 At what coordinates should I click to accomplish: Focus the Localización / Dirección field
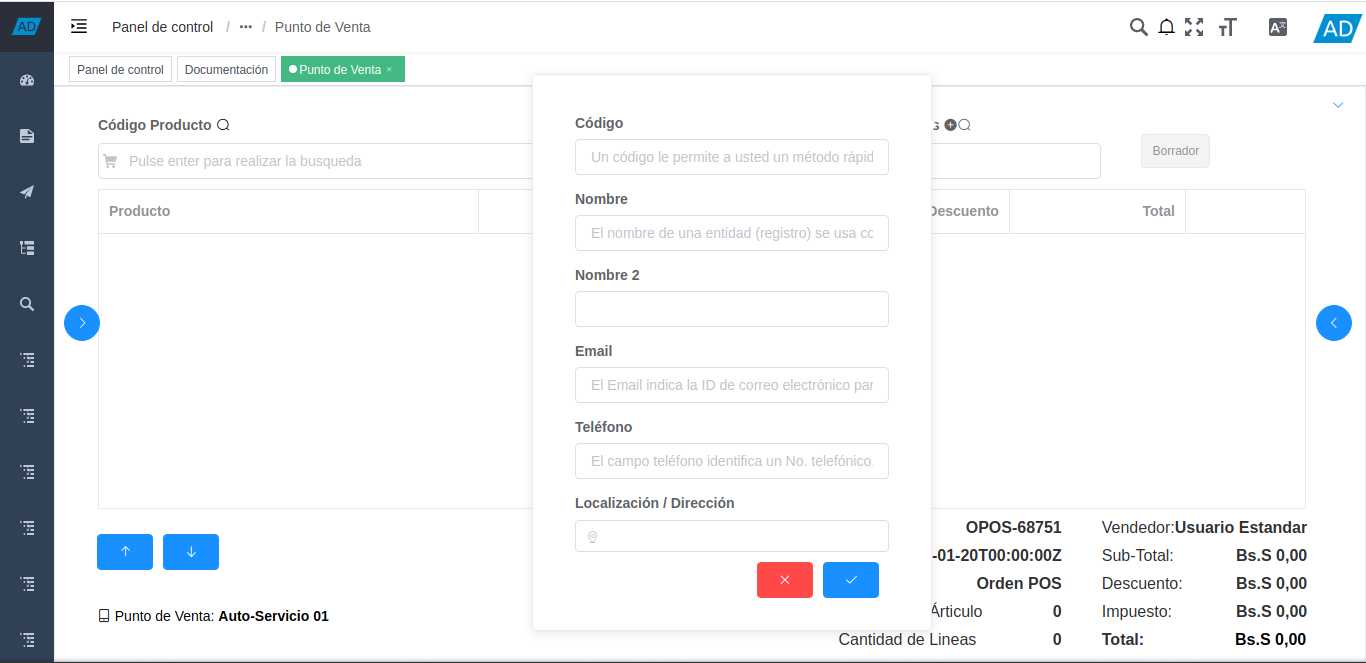(732, 536)
